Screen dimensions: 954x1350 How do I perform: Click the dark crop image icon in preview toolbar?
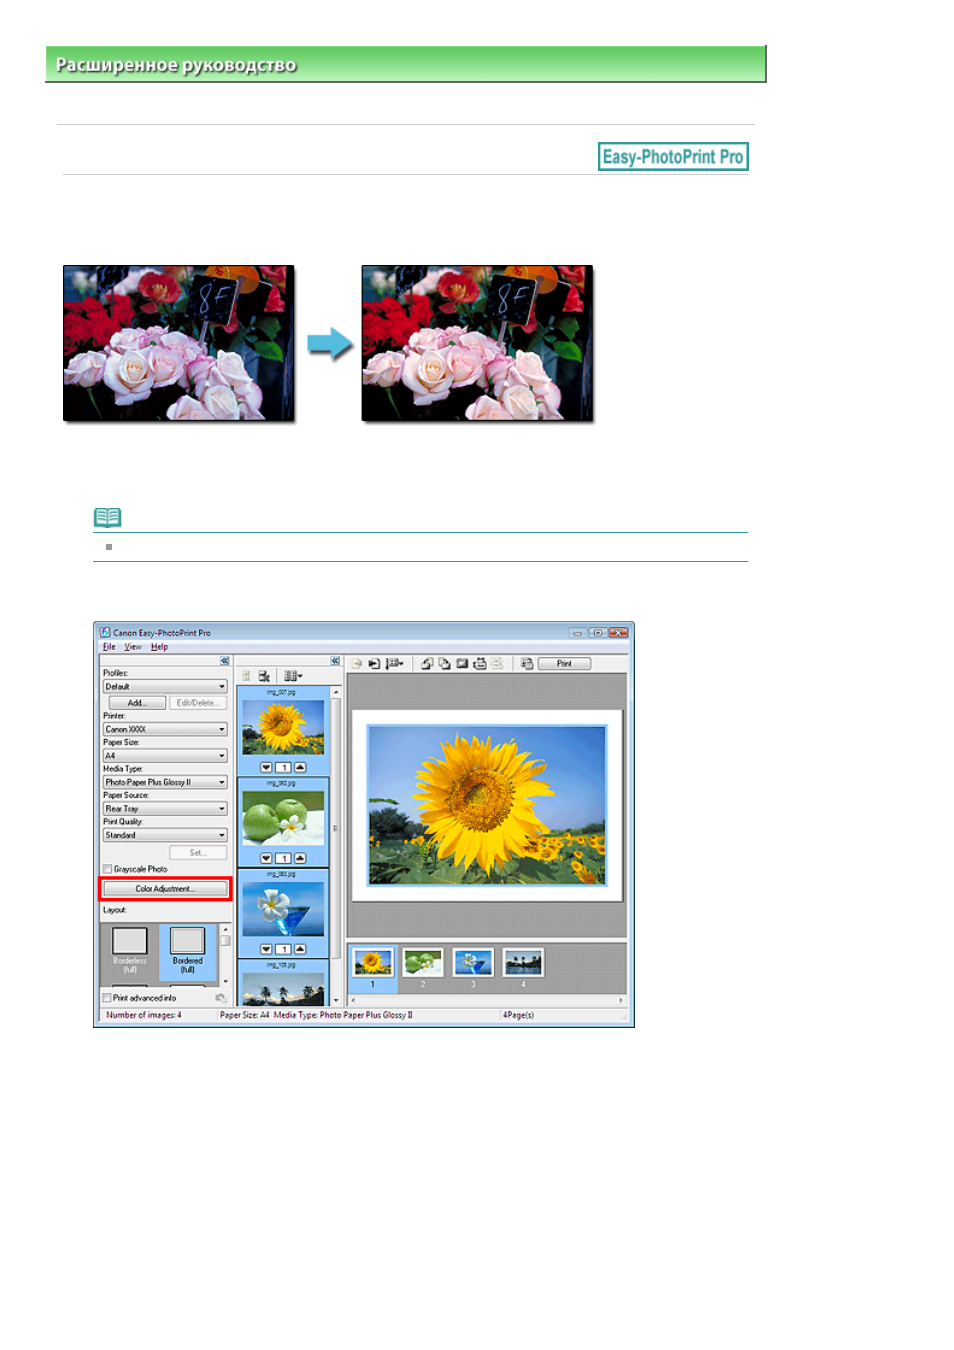pos(462,663)
